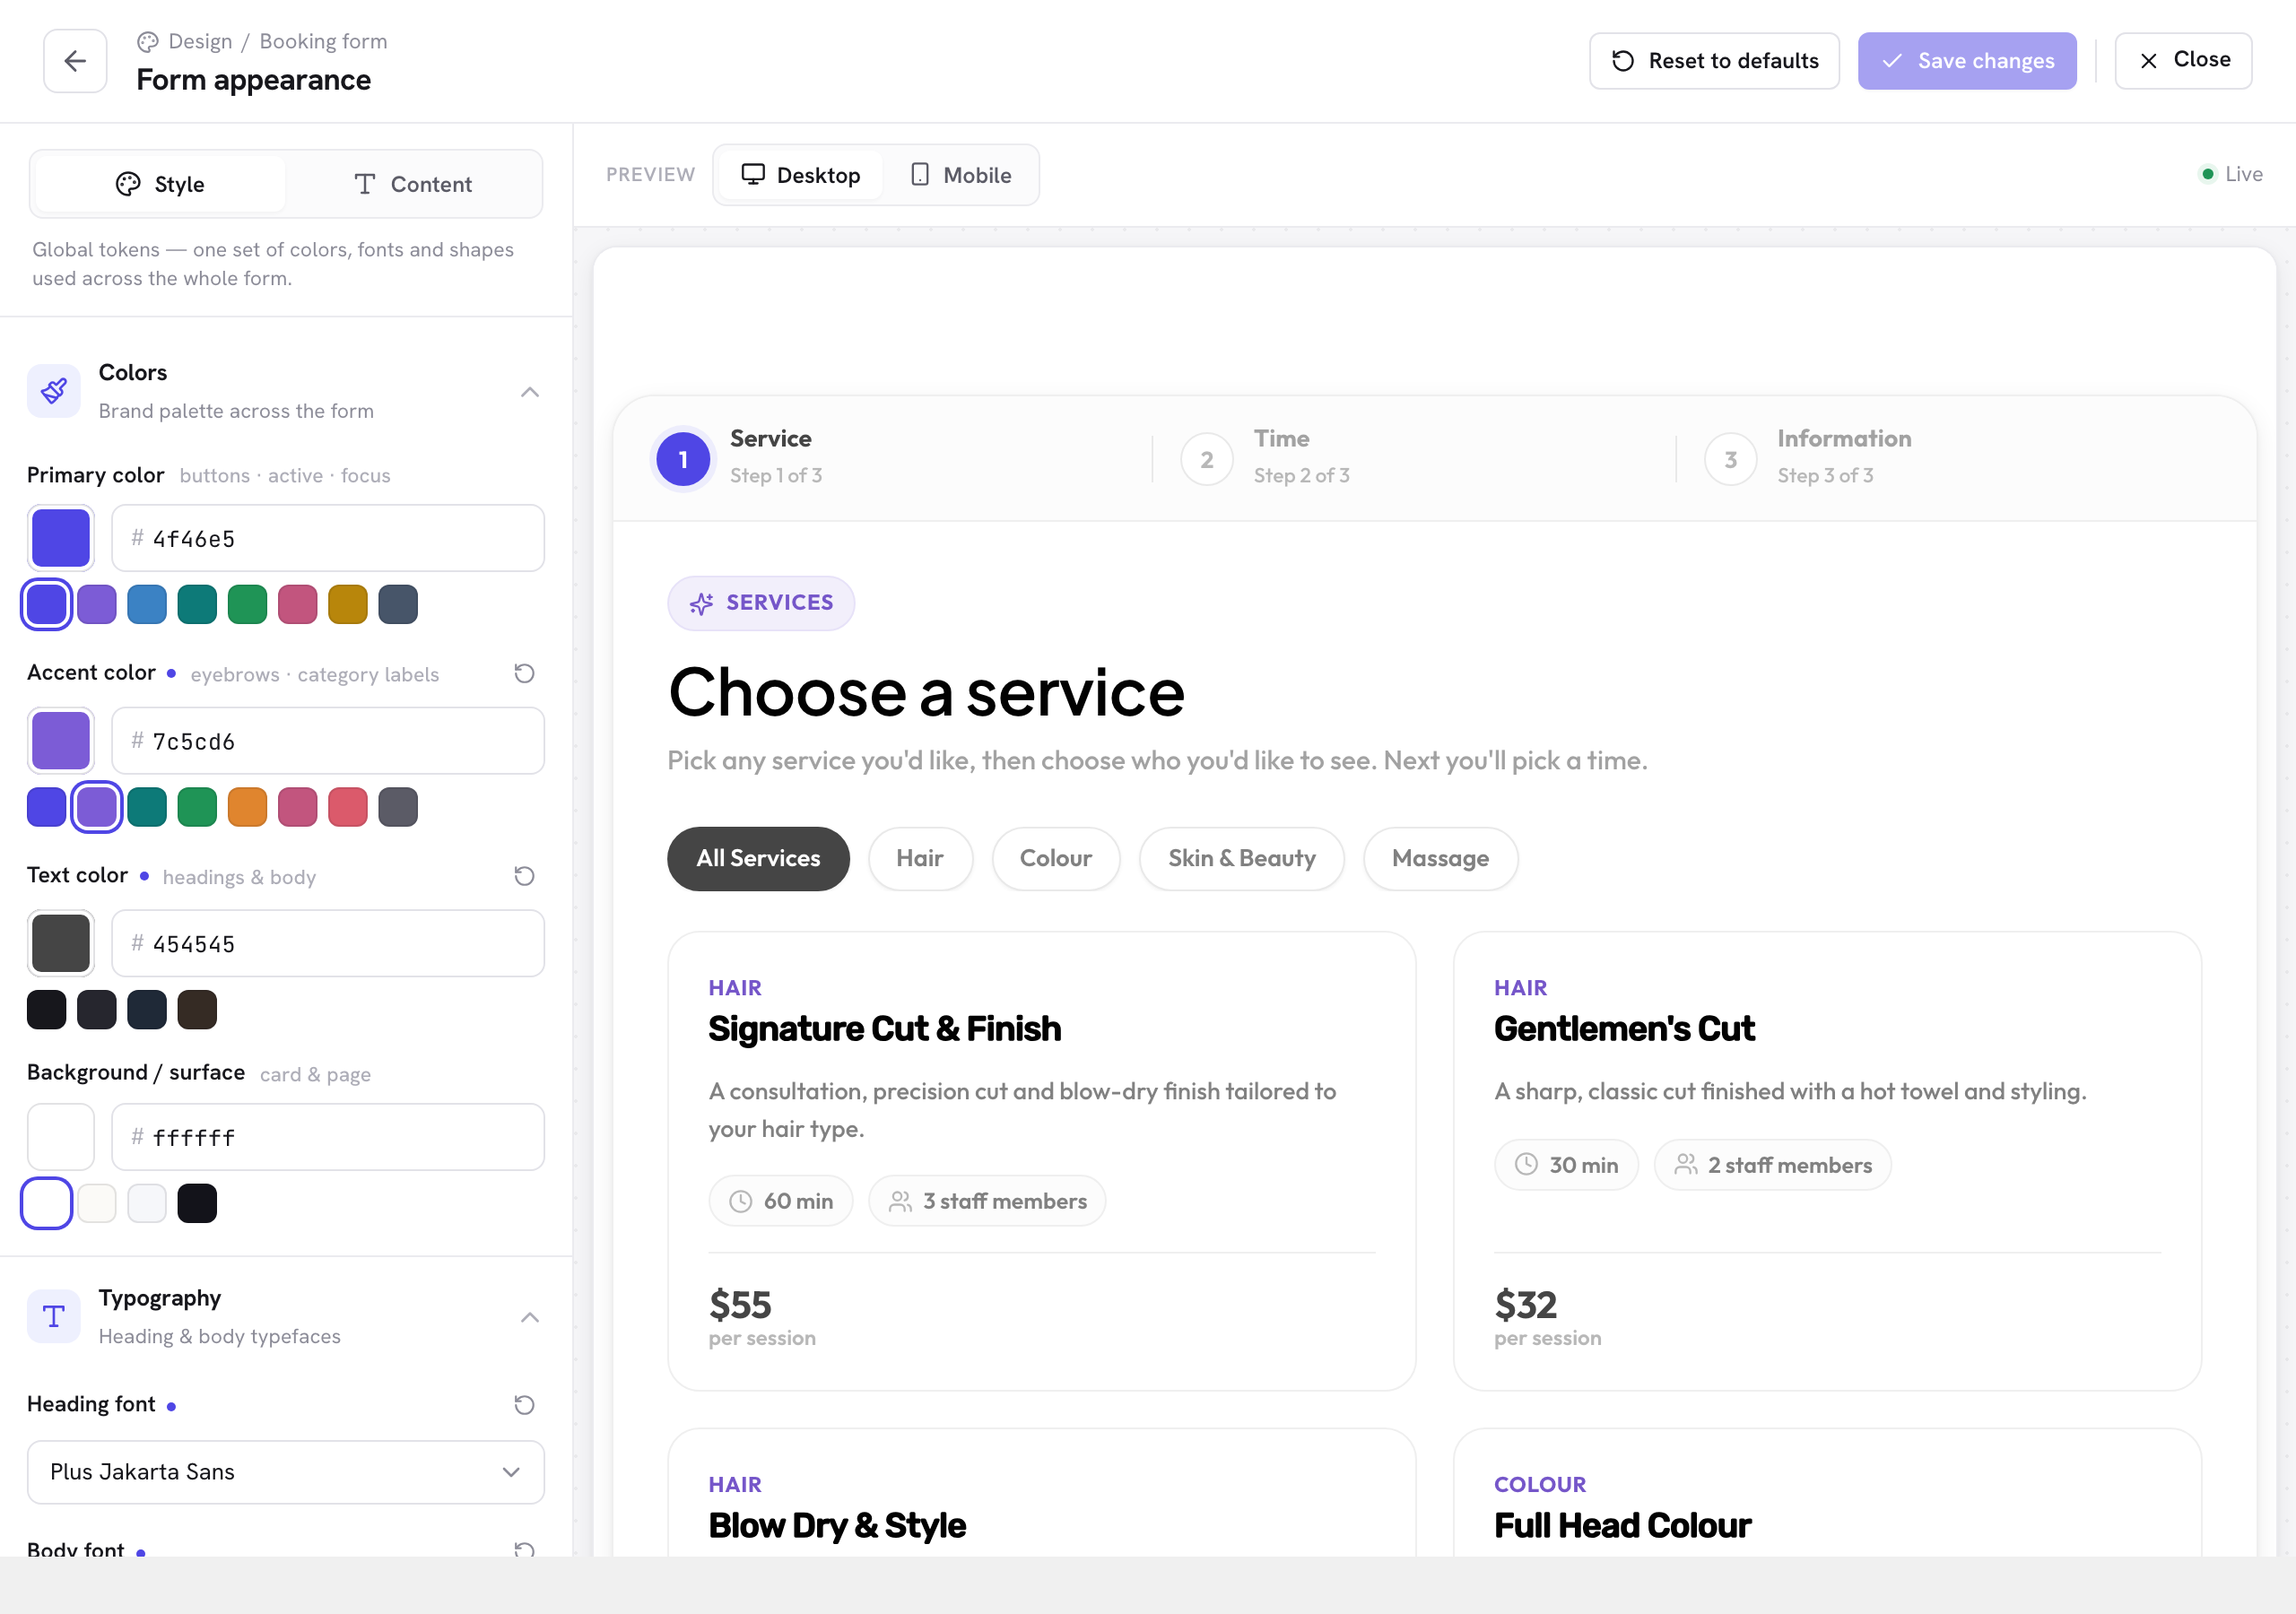The width and height of the screenshot is (2296, 1614).
Task: Pick cream preset for Background surface
Action: (97, 1203)
